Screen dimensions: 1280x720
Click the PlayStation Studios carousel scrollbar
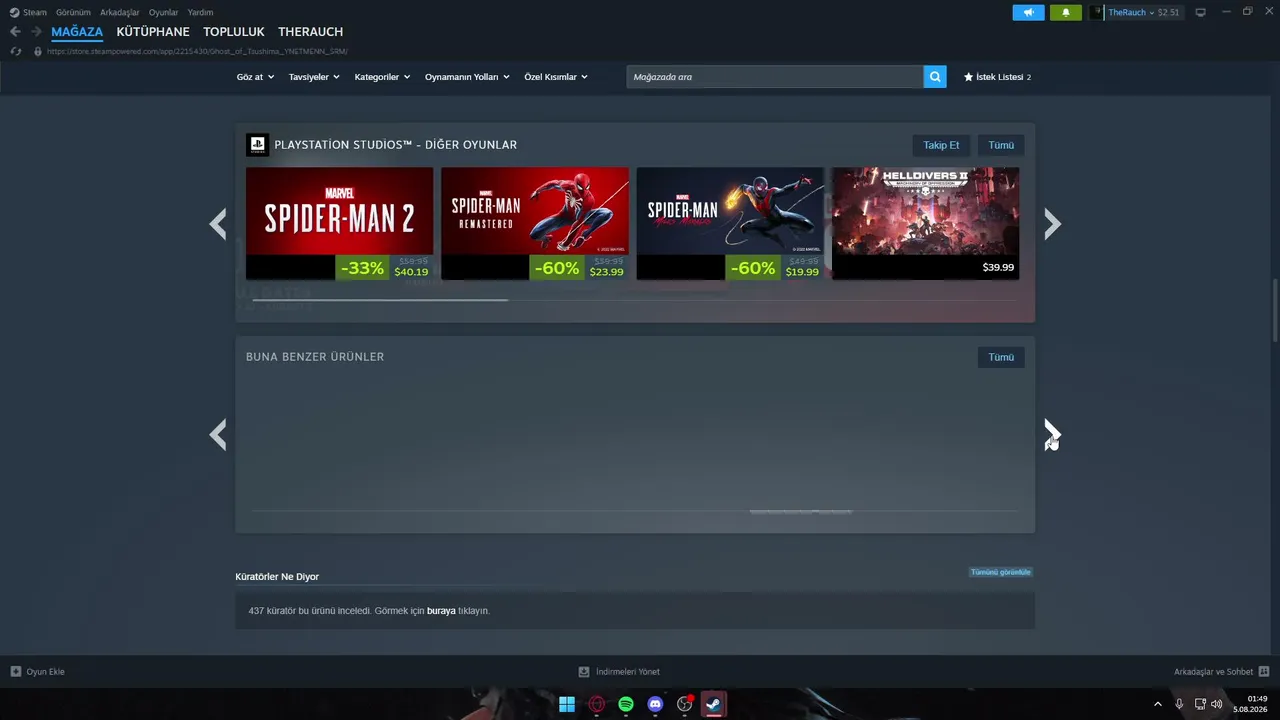[x=380, y=300]
